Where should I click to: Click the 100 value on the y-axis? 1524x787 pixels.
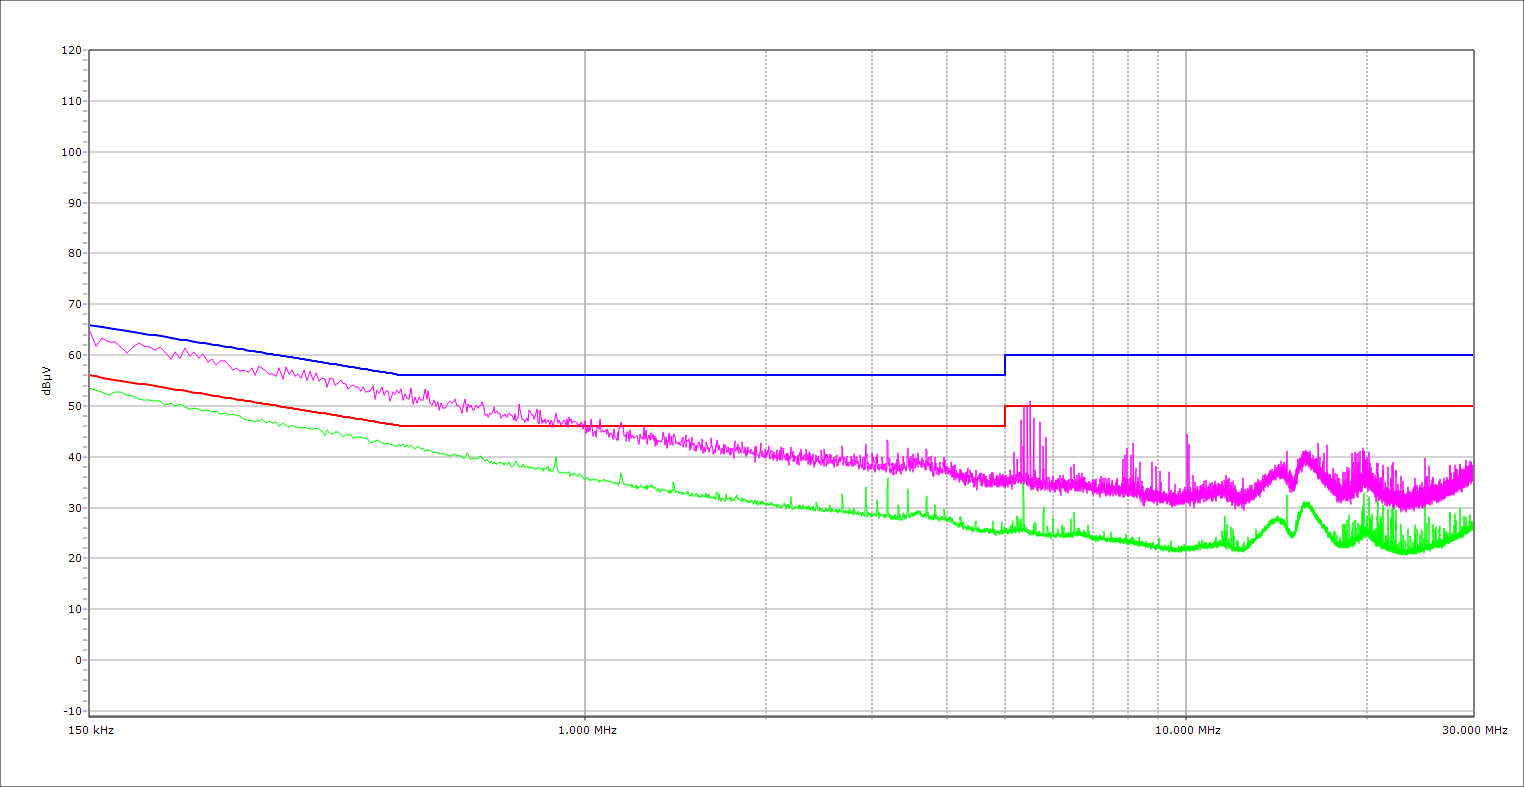tap(71, 152)
